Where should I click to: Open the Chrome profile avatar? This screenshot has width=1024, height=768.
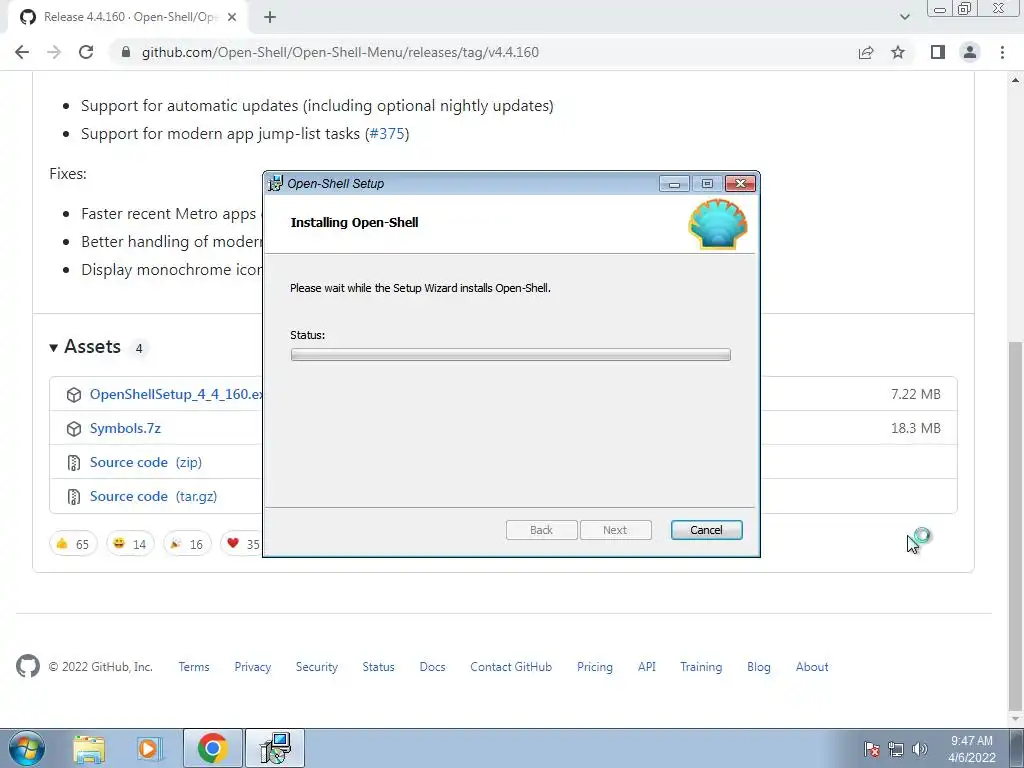click(970, 52)
